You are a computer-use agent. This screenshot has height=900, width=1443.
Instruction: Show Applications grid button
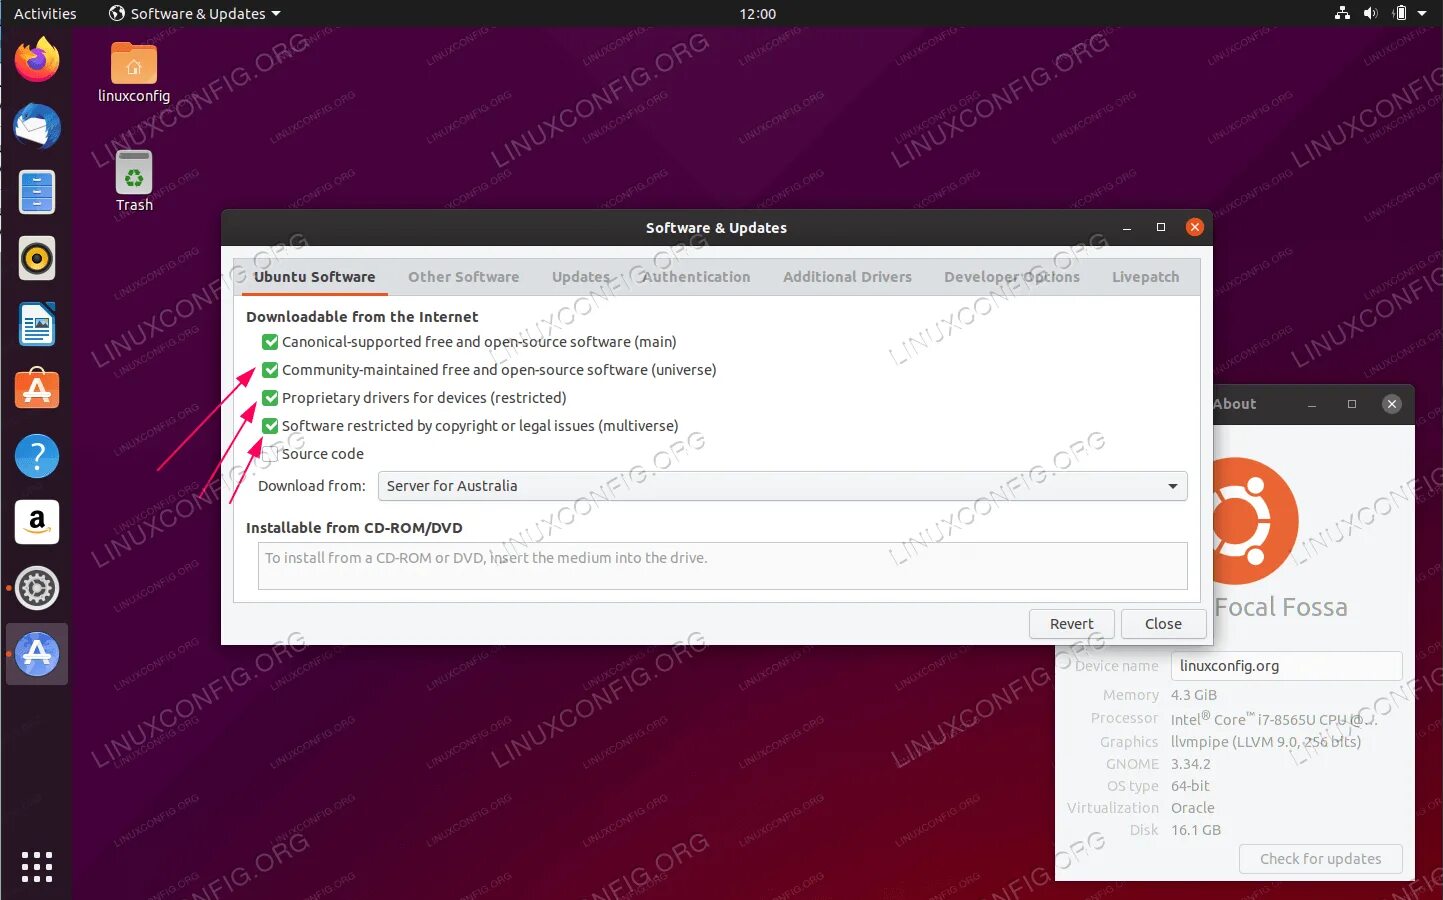point(37,867)
